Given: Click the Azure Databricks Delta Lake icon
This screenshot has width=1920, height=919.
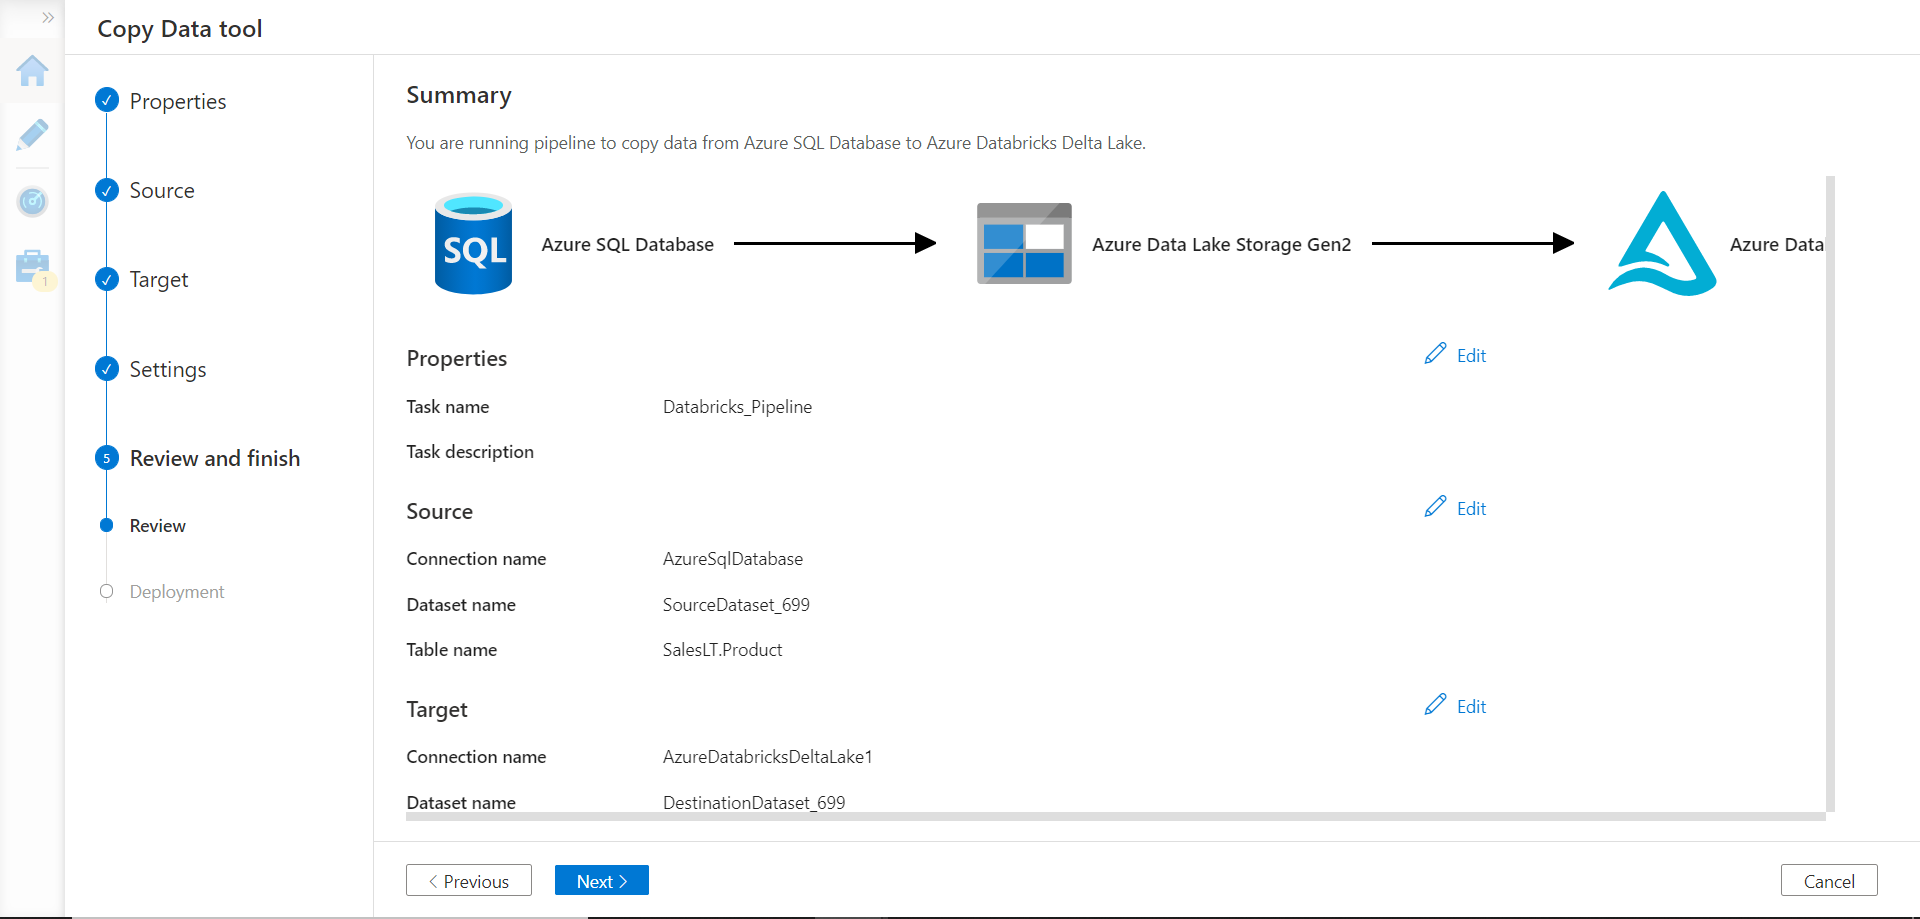Looking at the screenshot, I should (1662, 243).
